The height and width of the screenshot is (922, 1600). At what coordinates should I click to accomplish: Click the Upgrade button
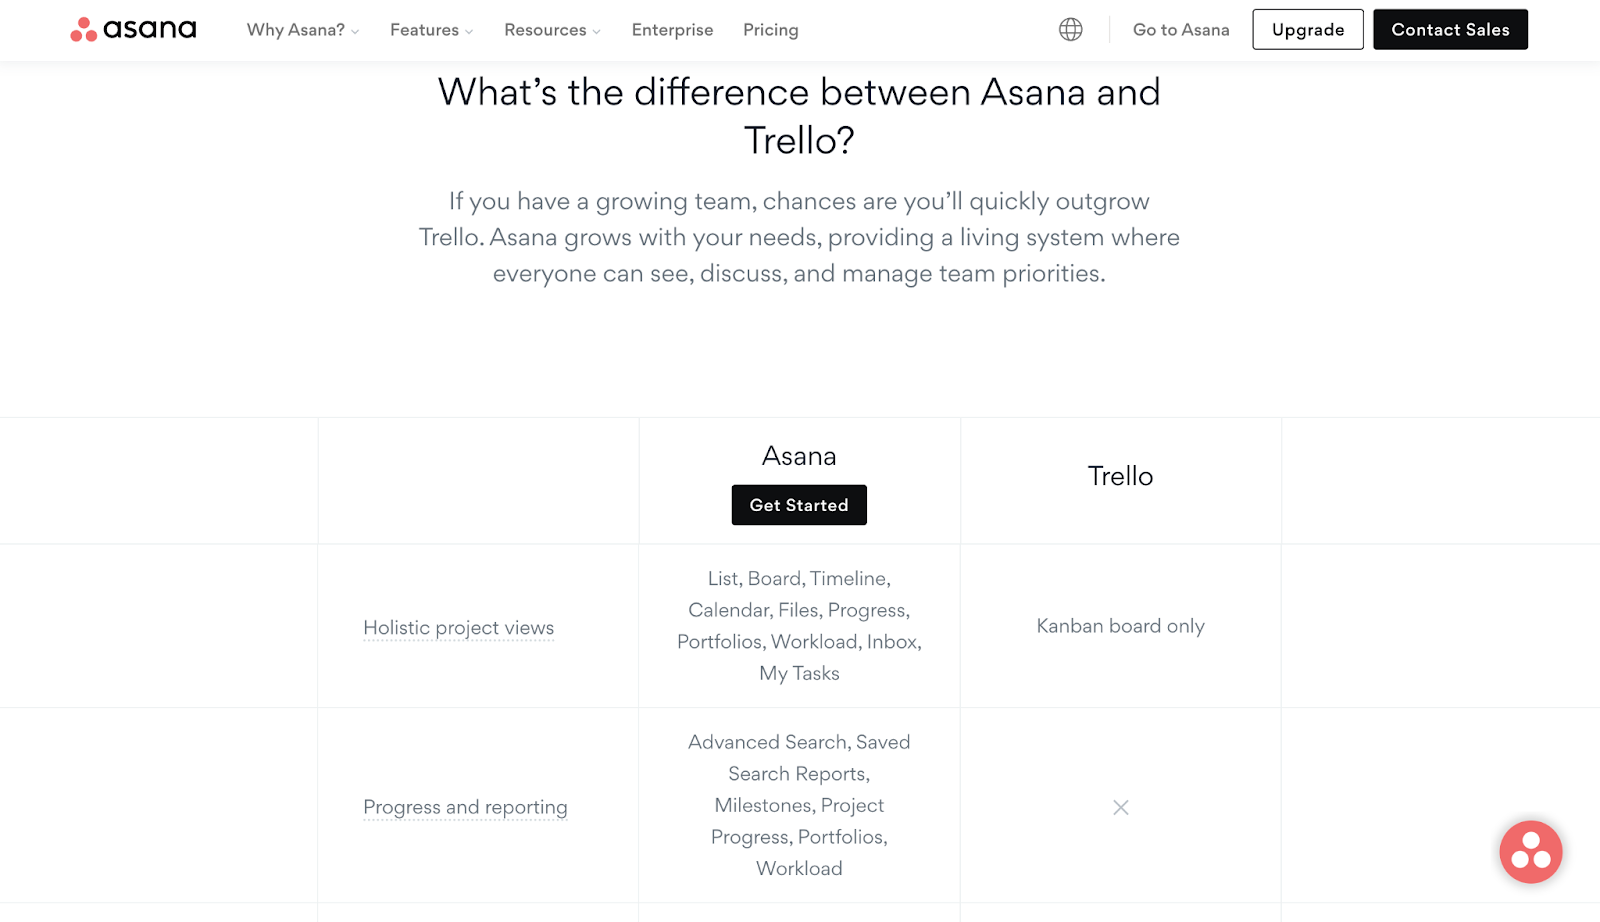1308,30
